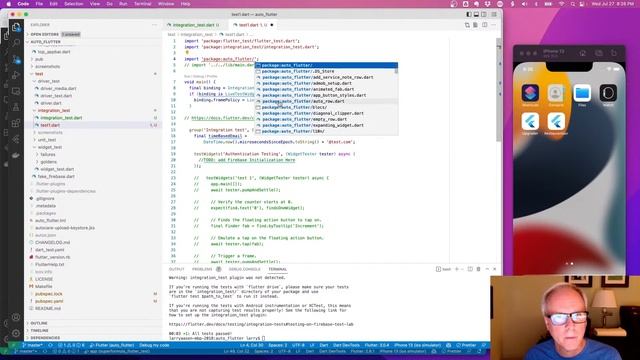
Task: Toggle the bottom panel layout icon
Action: tap(476, 14)
